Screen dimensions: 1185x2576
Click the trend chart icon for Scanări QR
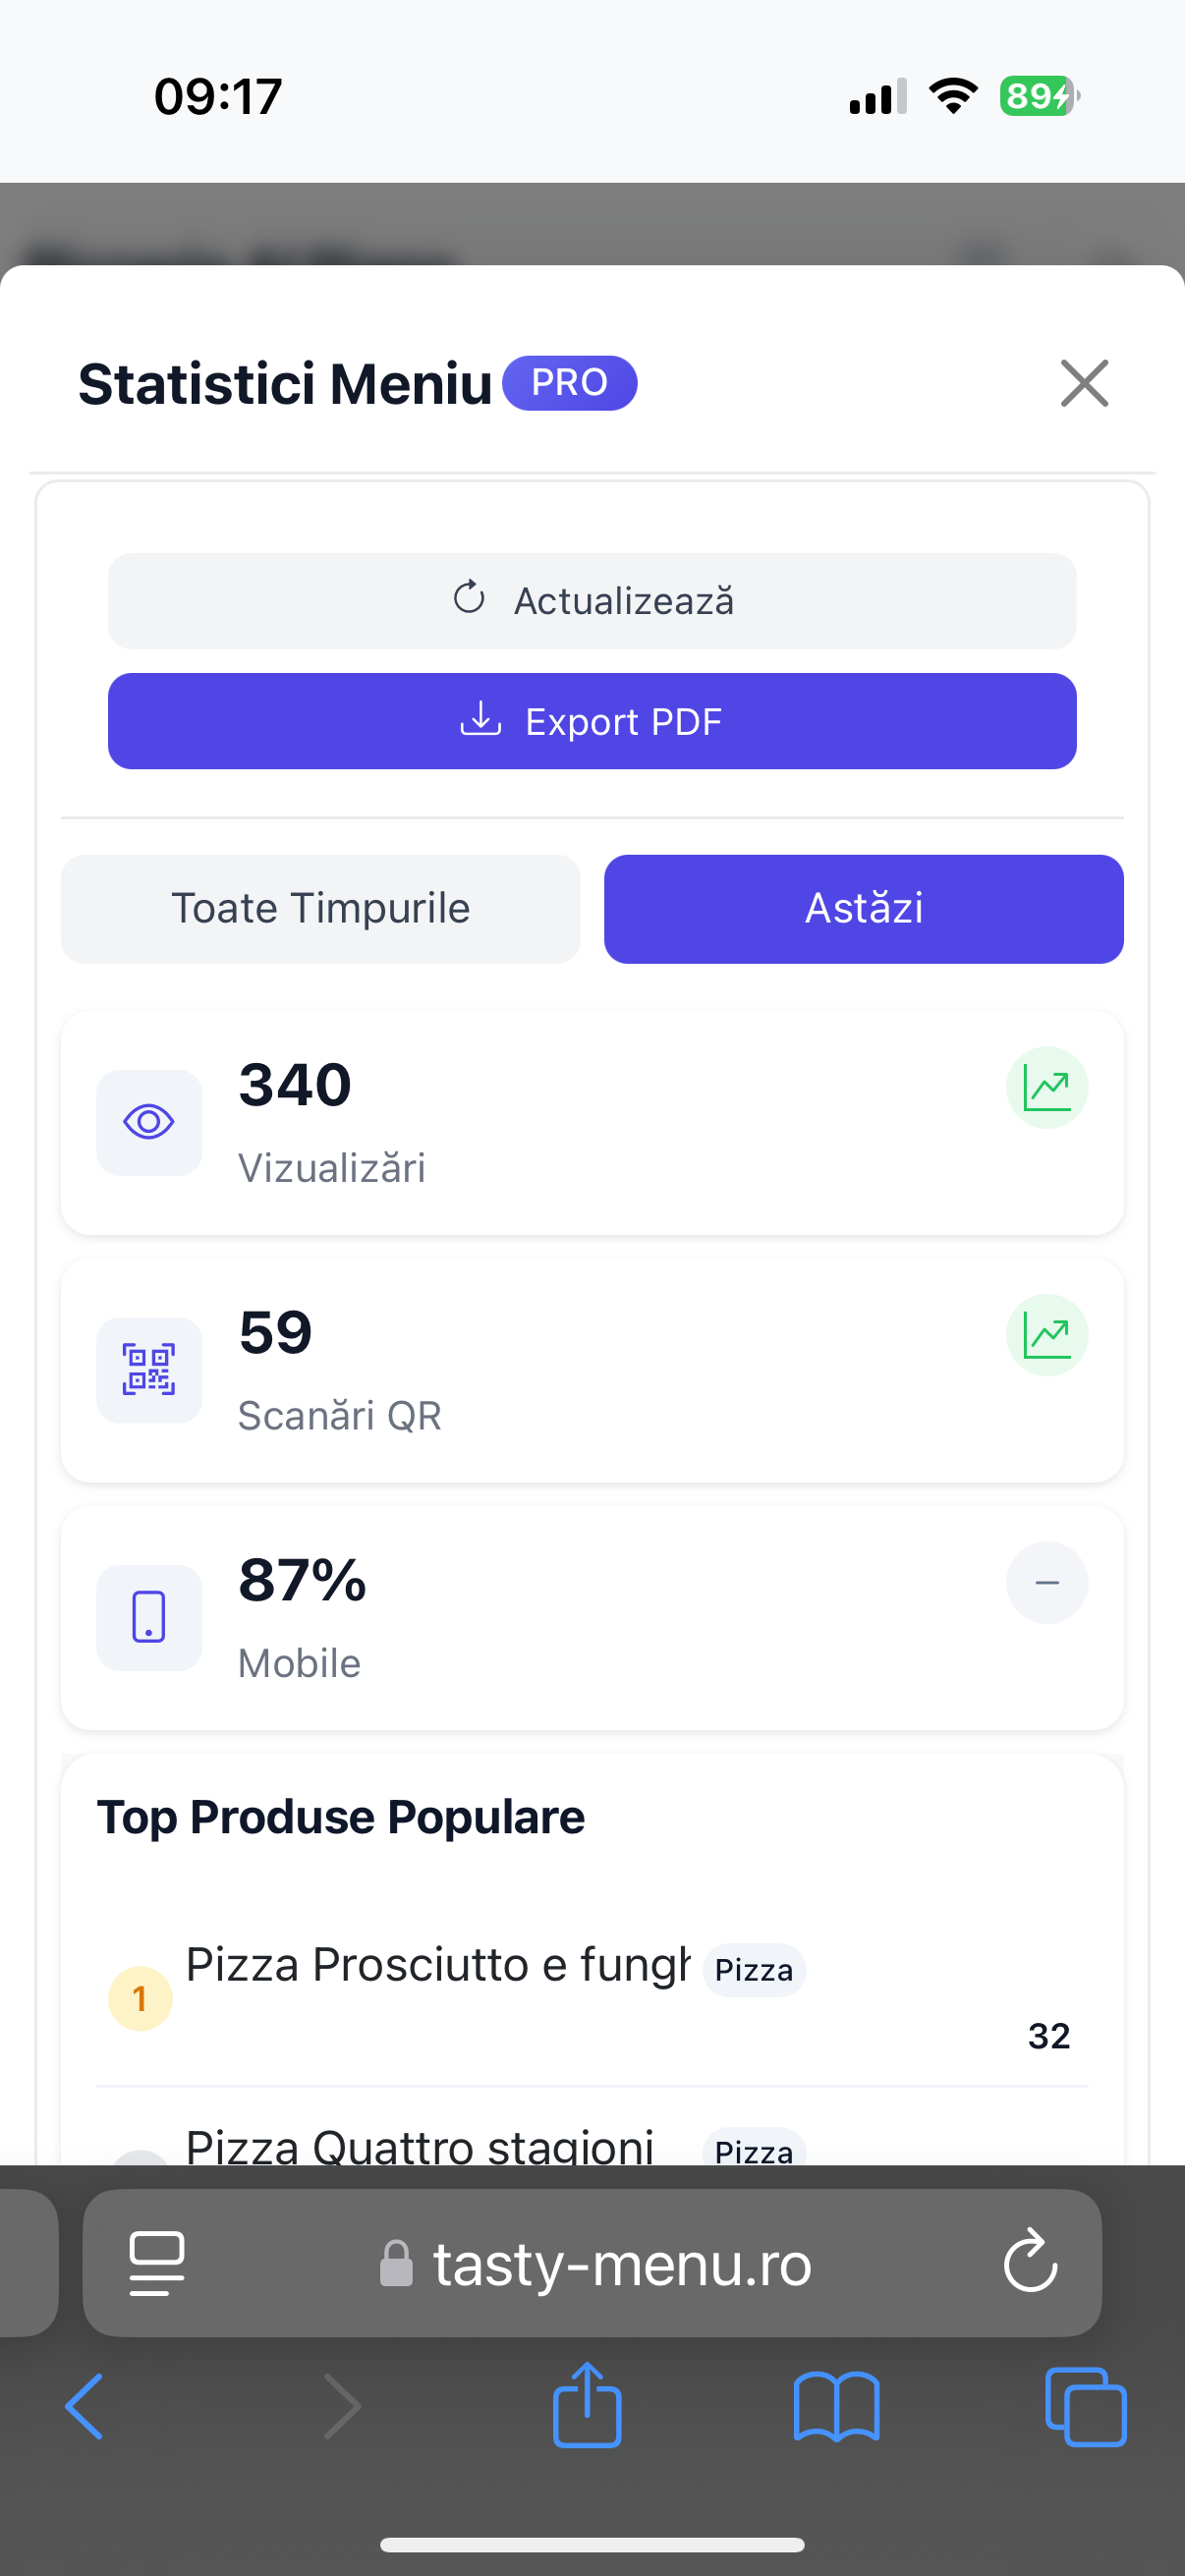(x=1046, y=1335)
